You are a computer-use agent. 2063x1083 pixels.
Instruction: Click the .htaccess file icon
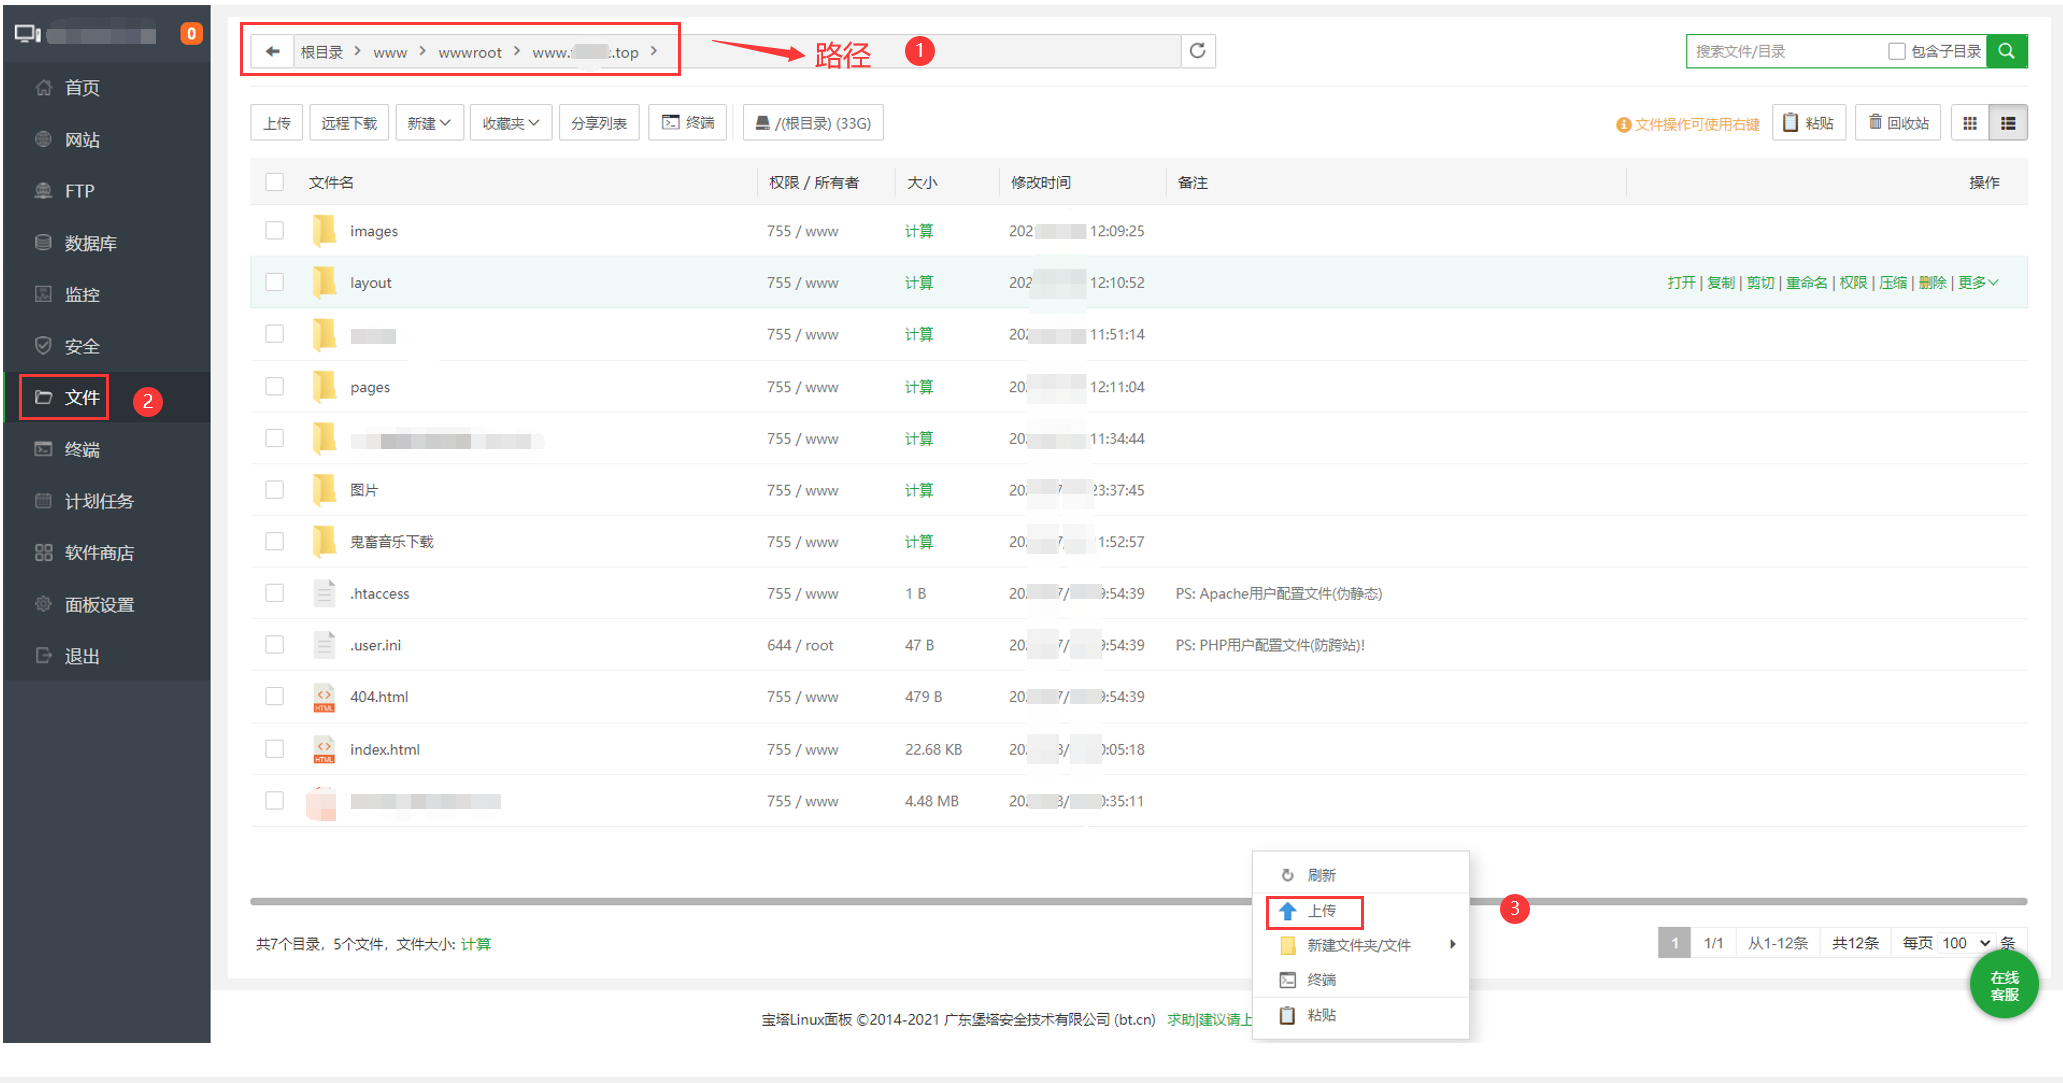pos(324,593)
